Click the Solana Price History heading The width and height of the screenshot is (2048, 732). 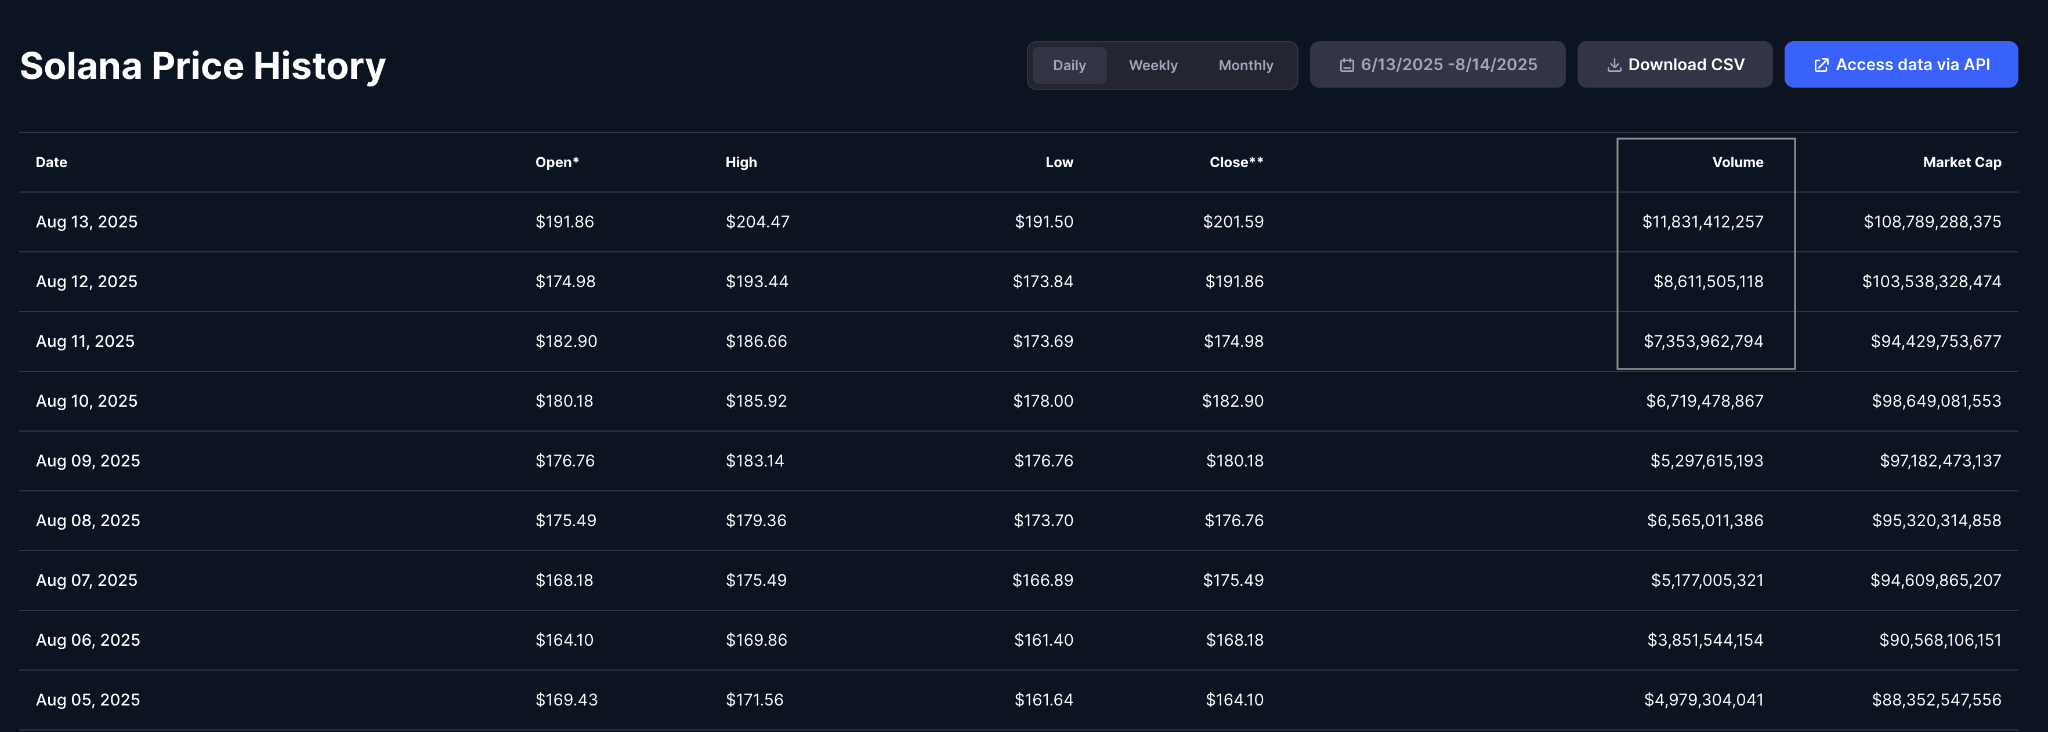point(203,66)
